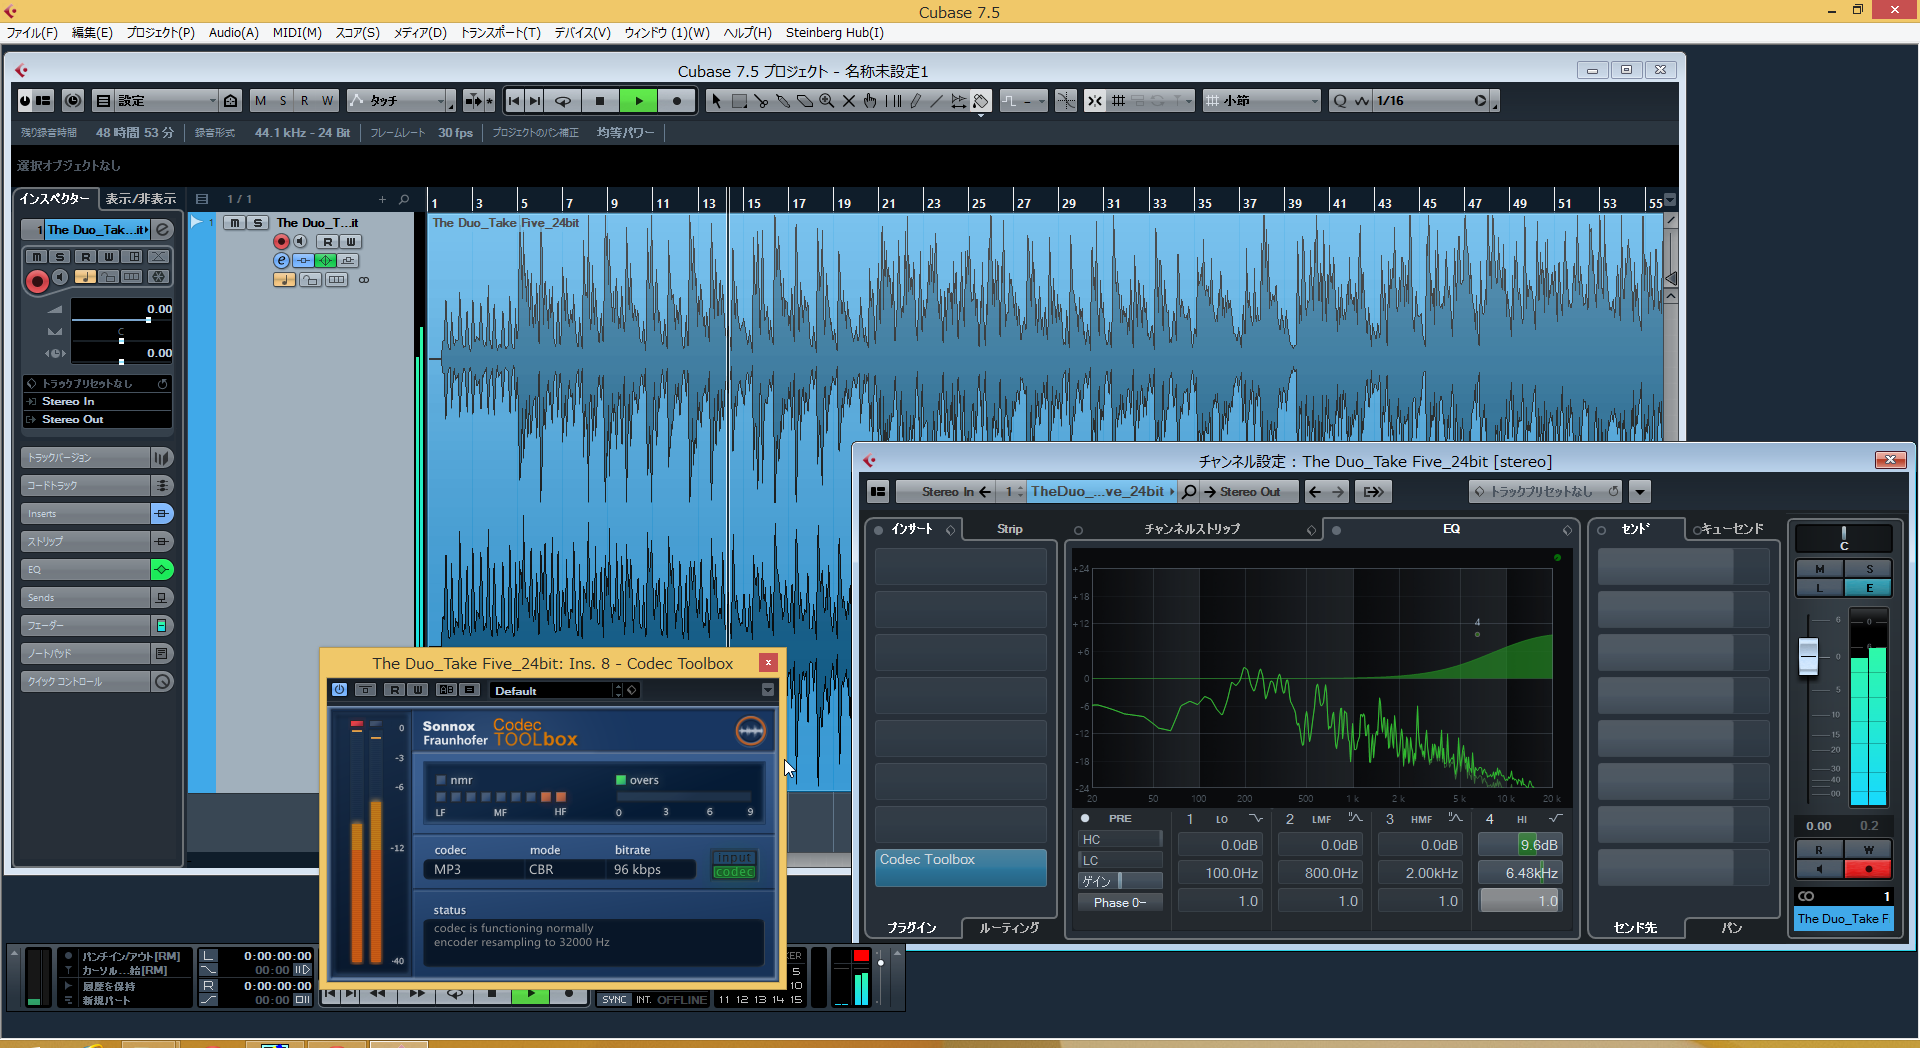Enable Solo in channel settings window
This screenshot has width=1920, height=1048.
(1869, 569)
